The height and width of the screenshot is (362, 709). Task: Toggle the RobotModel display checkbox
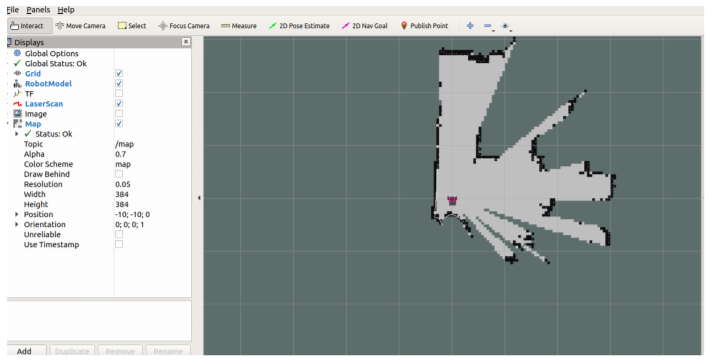click(119, 84)
